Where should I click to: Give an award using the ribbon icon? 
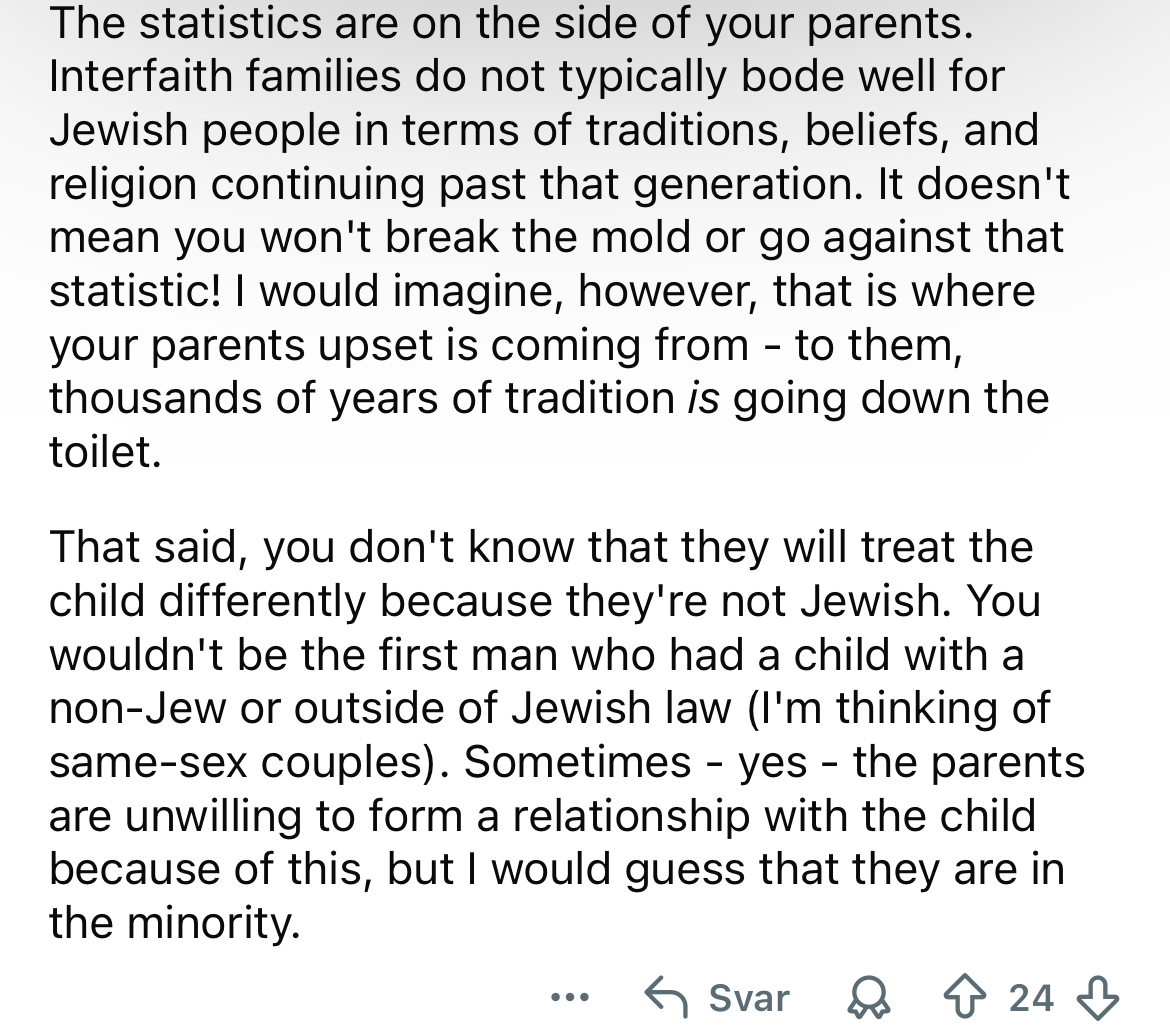[x=869, y=998]
